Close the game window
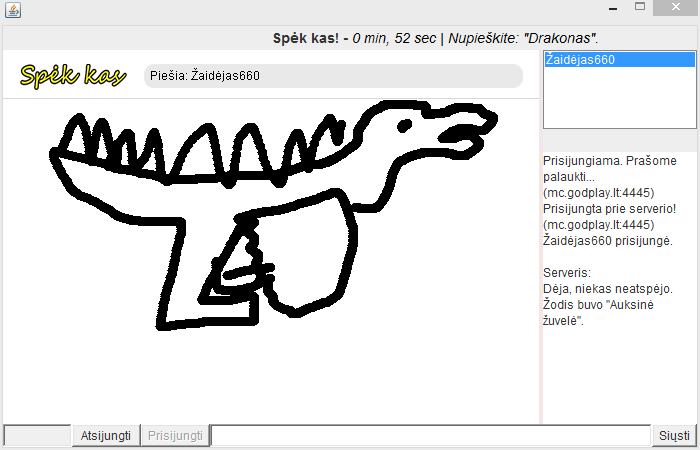The width and height of the screenshot is (700, 450). click(x=676, y=7)
